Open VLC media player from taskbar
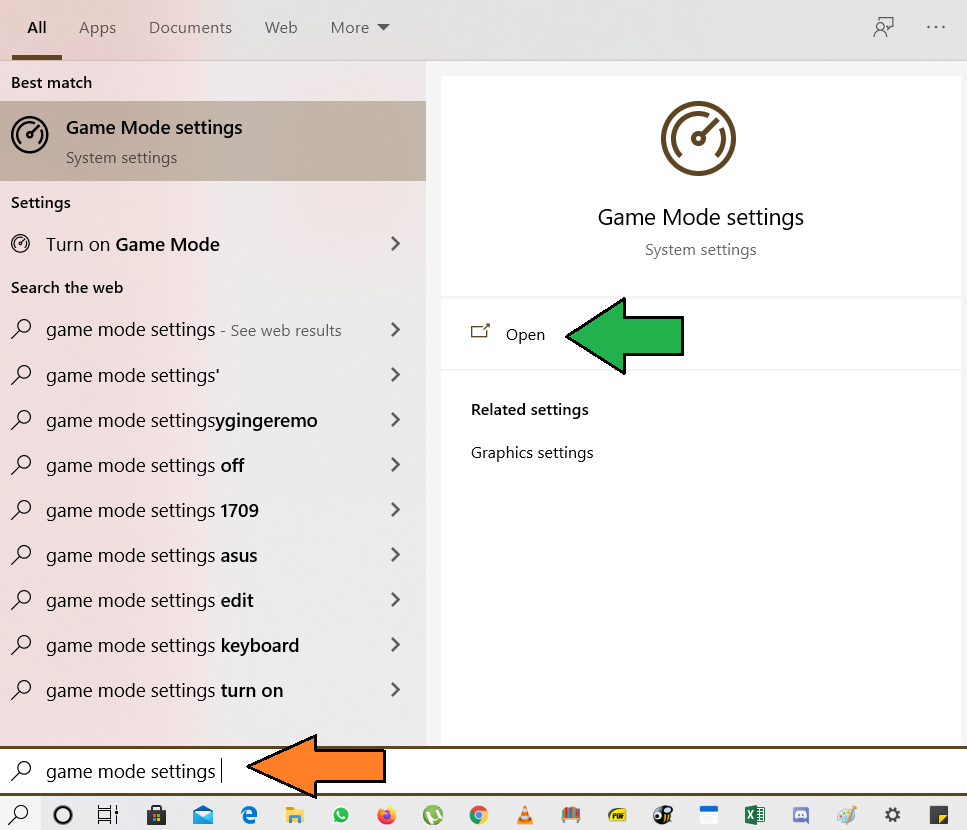 [525, 815]
